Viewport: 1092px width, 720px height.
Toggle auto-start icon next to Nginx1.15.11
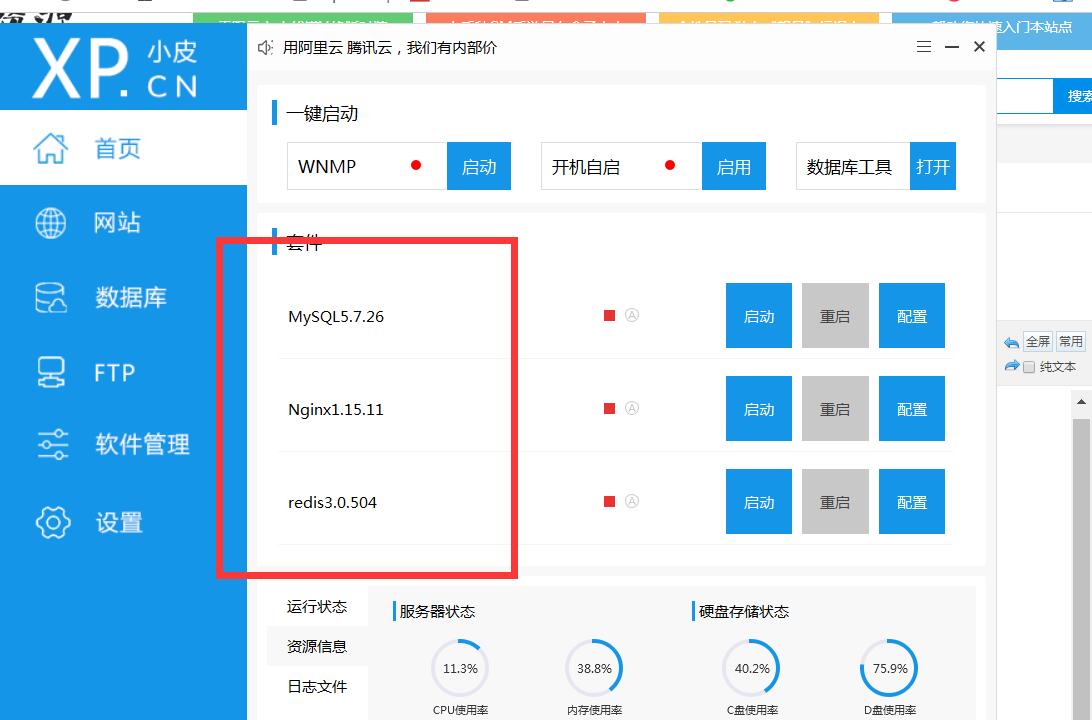tap(632, 408)
